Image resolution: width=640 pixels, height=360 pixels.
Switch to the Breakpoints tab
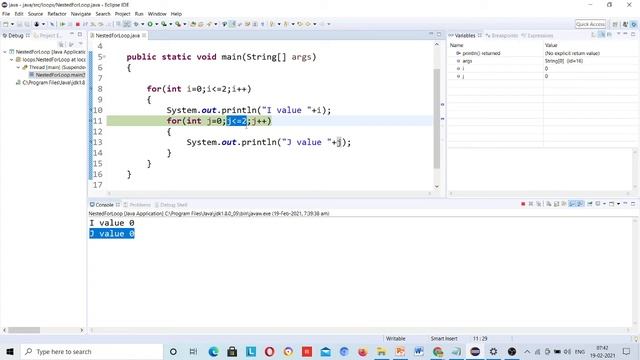502,36
